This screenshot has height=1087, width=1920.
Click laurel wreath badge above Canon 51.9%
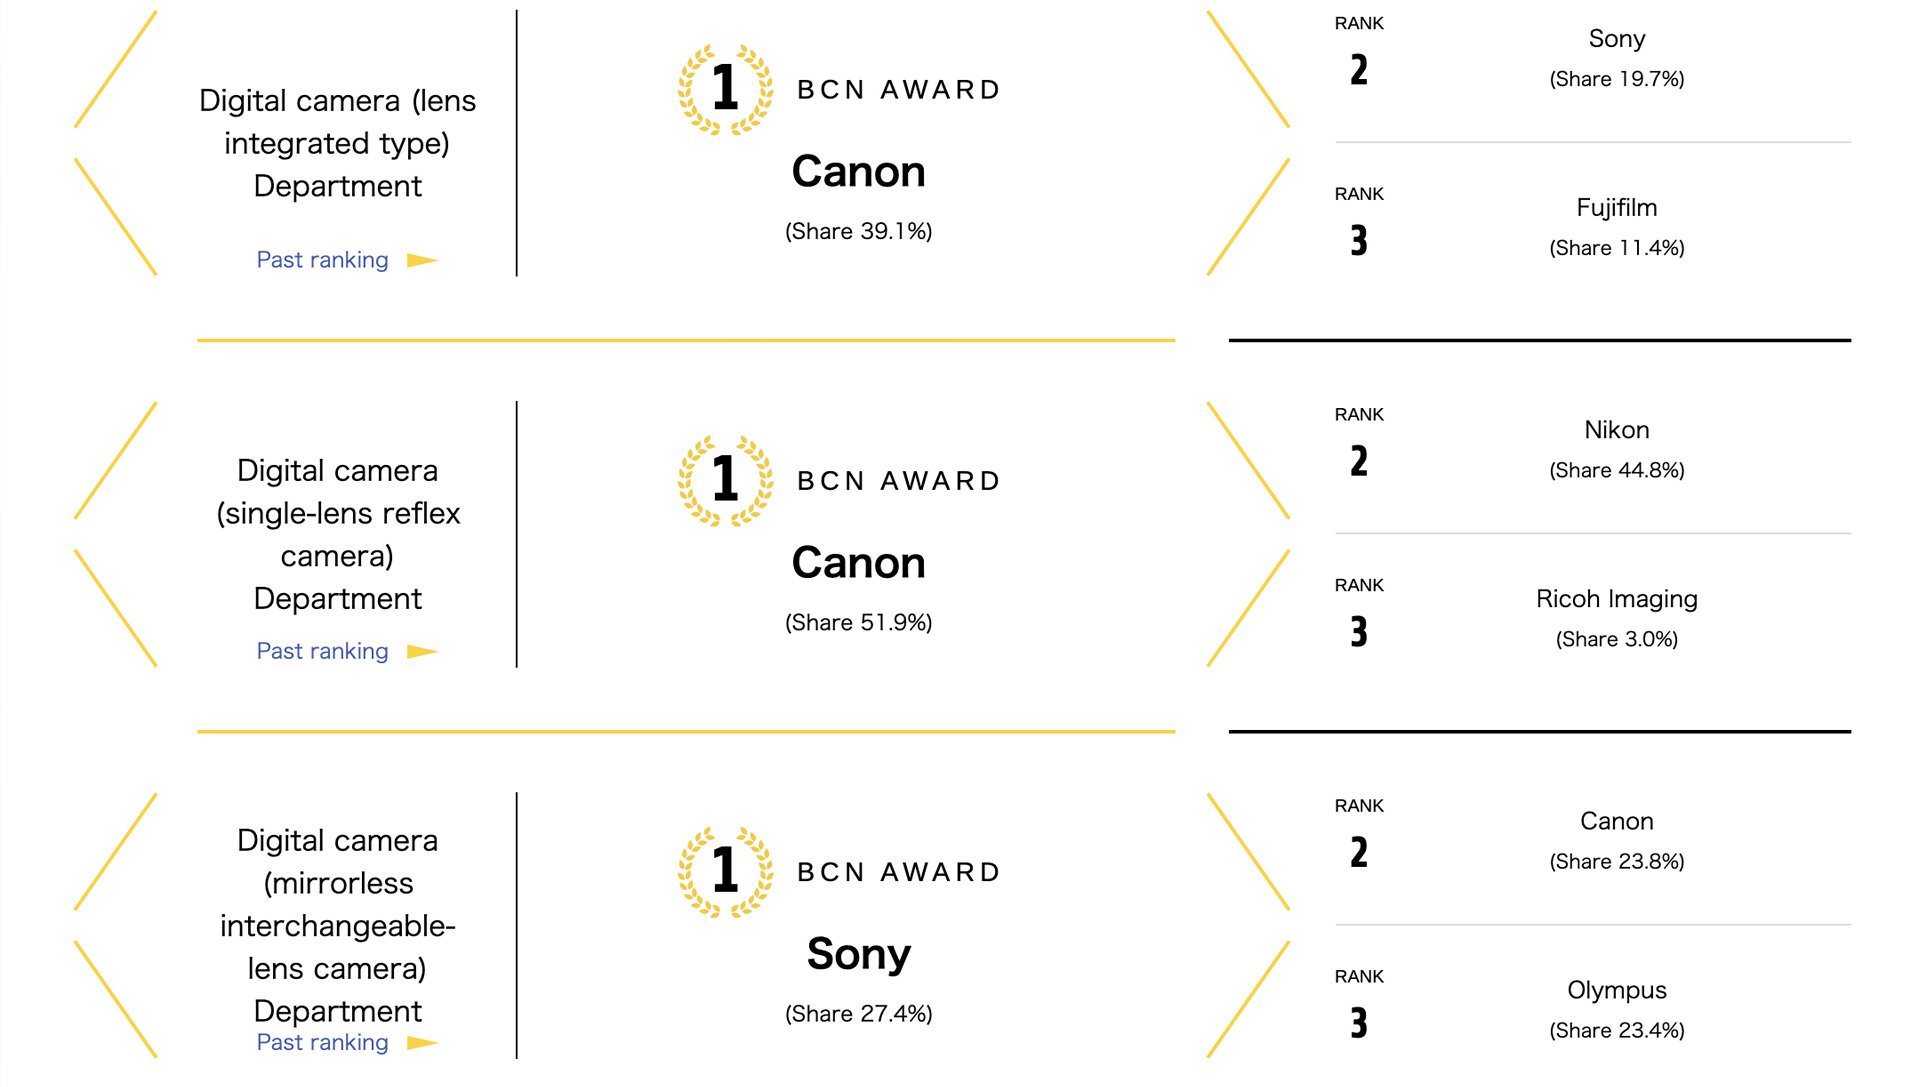tap(726, 480)
